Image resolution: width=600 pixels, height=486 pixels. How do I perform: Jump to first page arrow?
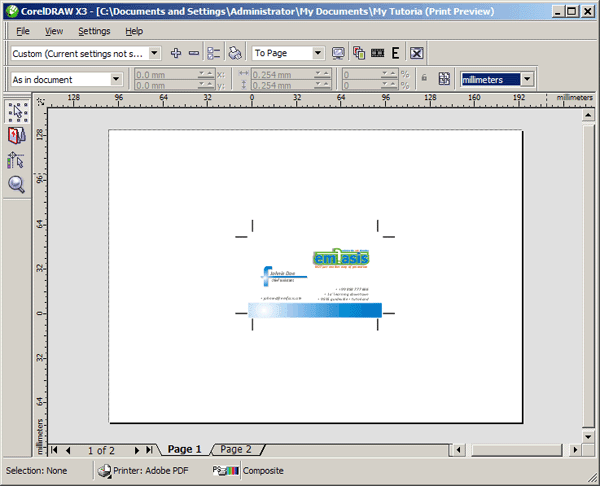[x=54, y=450]
